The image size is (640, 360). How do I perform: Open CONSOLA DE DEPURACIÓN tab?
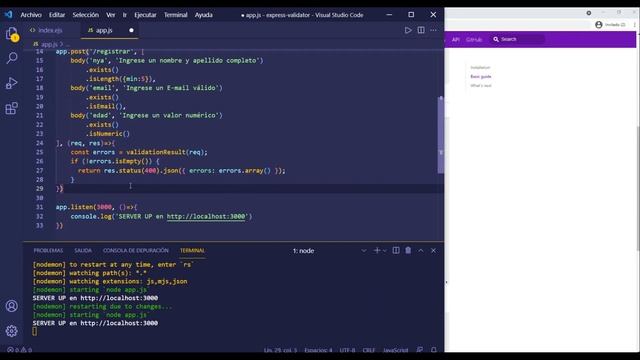pyautogui.click(x=136, y=250)
